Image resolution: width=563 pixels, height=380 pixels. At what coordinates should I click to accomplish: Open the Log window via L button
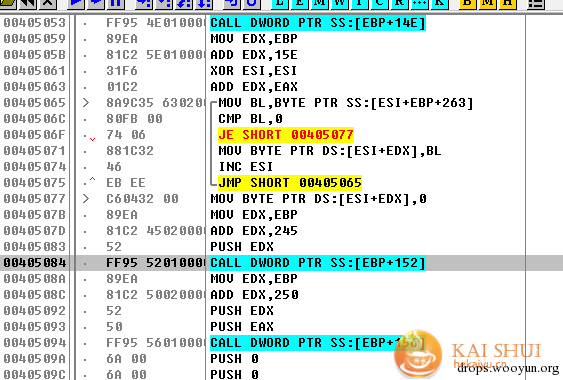(x=280, y=4)
